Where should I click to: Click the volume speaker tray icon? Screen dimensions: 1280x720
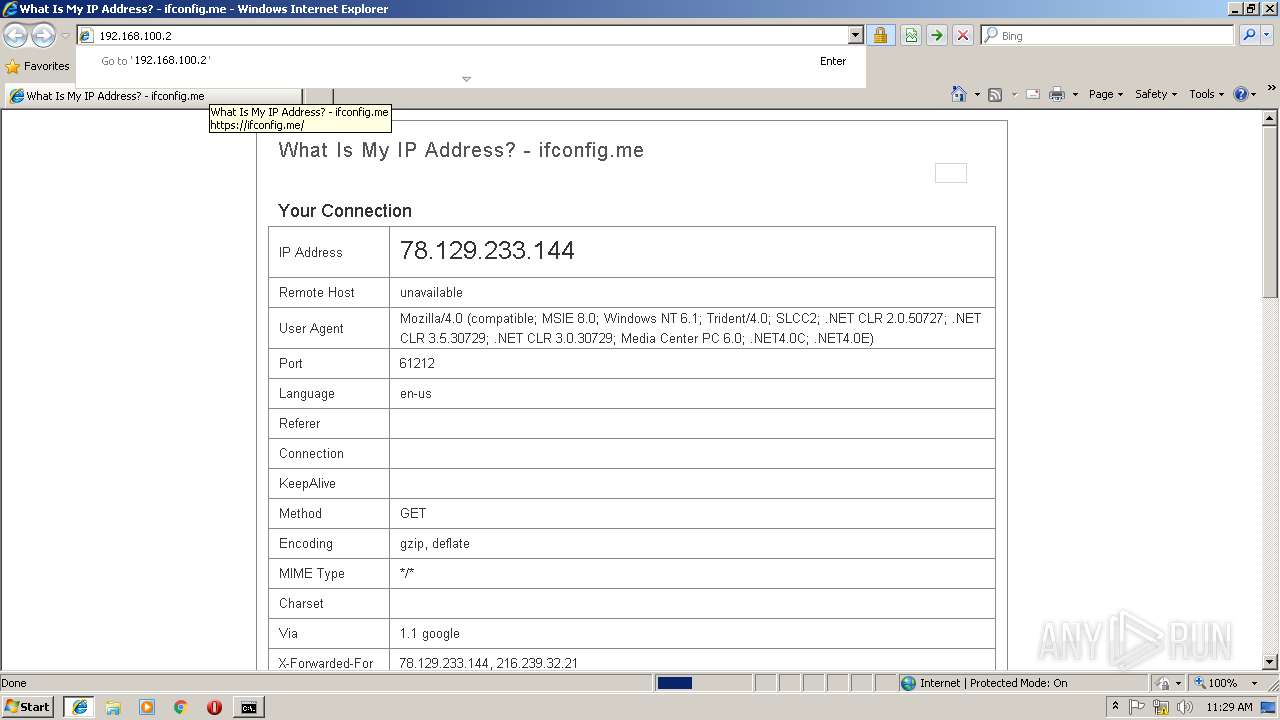tap(1185, 707)
